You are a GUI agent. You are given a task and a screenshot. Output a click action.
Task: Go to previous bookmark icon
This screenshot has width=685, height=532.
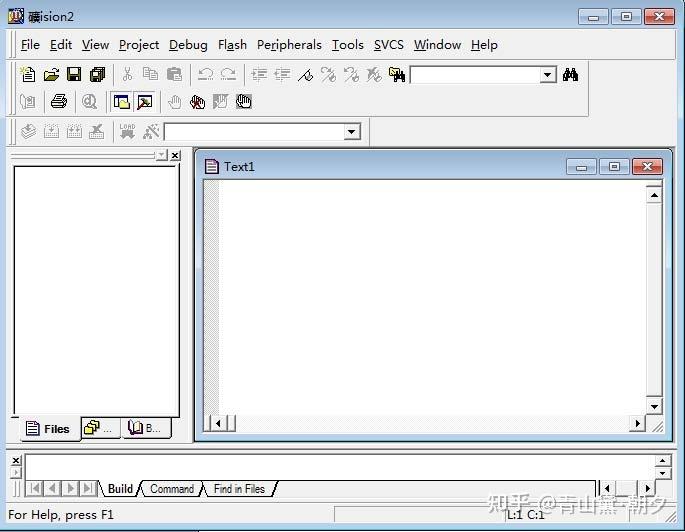click(x=351, y=75)
